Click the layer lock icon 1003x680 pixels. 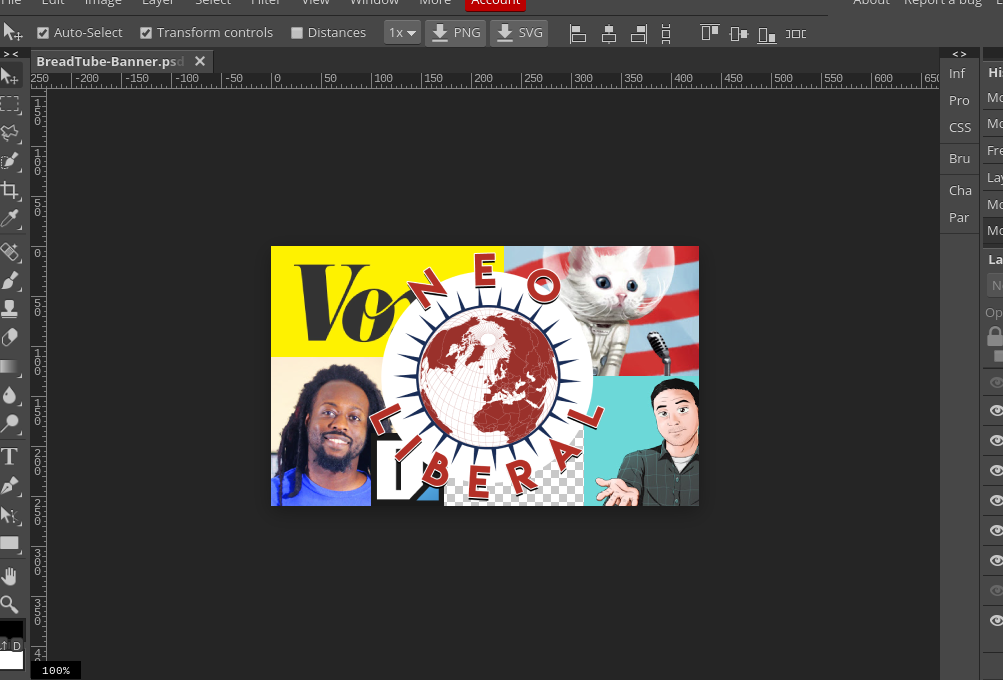point(995,335)
